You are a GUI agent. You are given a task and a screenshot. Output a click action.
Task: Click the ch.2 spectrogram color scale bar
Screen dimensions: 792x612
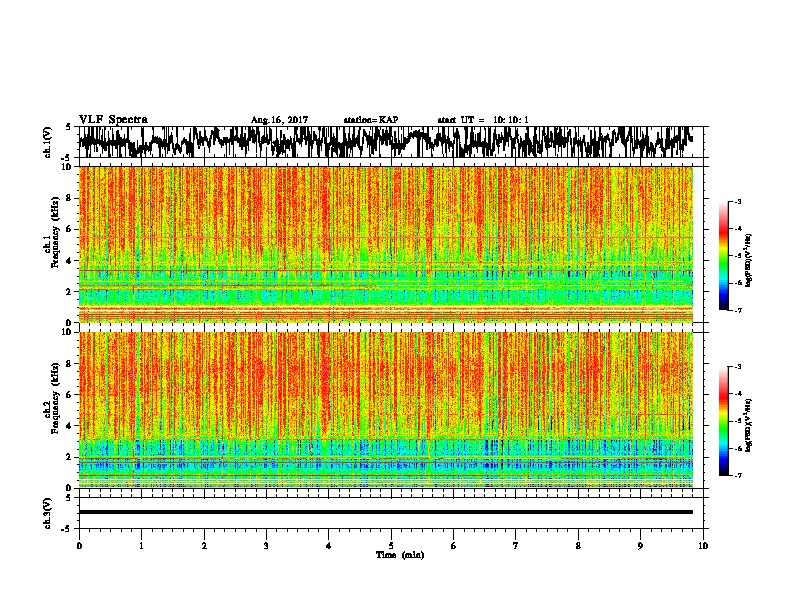[x=724, y=421]
